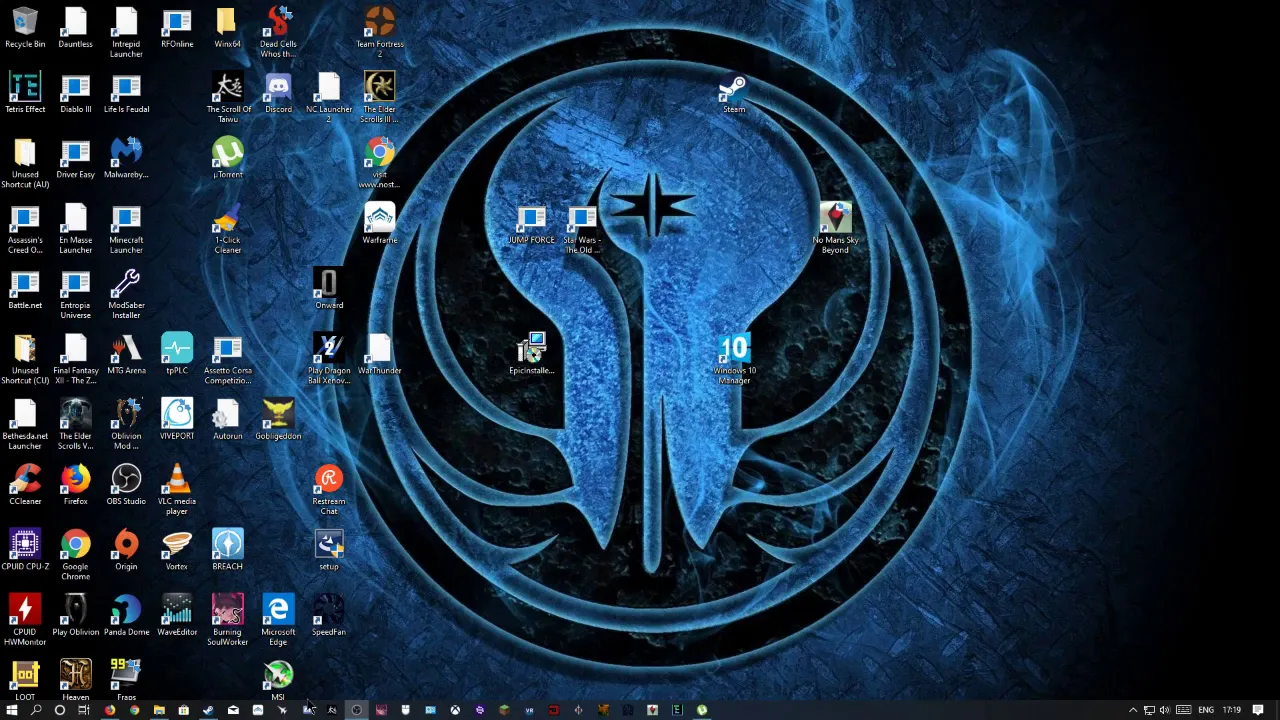
Task: Select the BREACH desktop shortcut
Action: 227,550
